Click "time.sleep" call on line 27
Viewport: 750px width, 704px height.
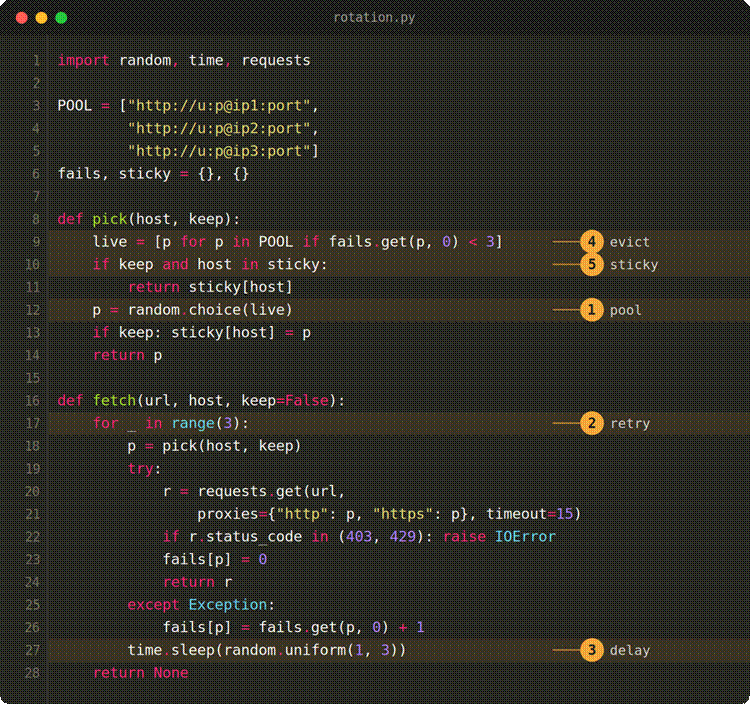coord(171,650)
